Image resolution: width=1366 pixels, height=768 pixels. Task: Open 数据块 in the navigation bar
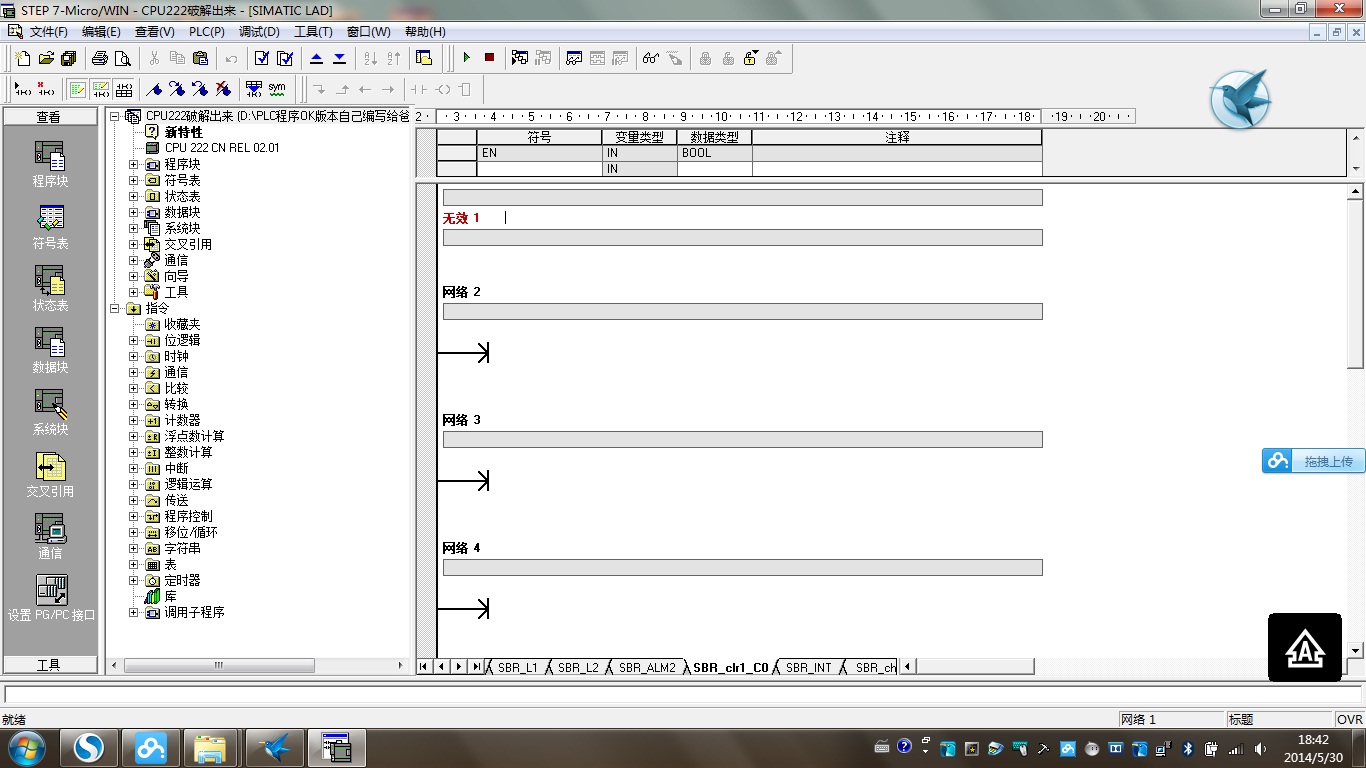point(50,351)
